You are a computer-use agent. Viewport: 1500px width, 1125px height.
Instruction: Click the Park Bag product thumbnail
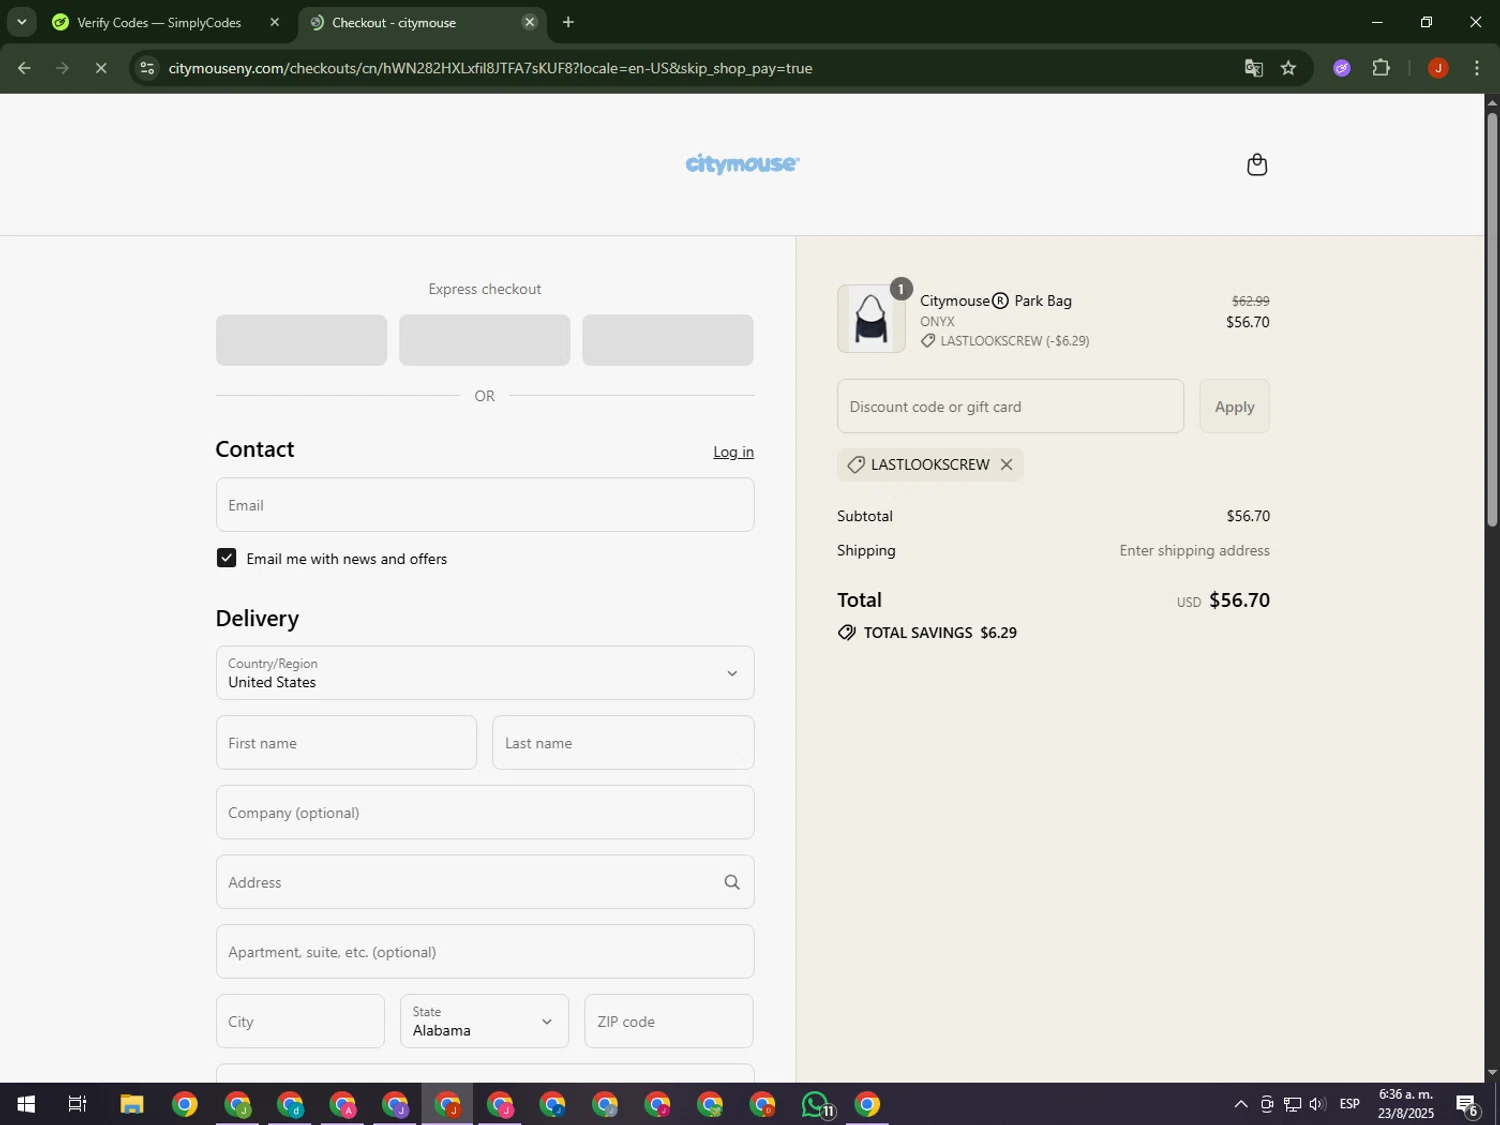point(871,319)
